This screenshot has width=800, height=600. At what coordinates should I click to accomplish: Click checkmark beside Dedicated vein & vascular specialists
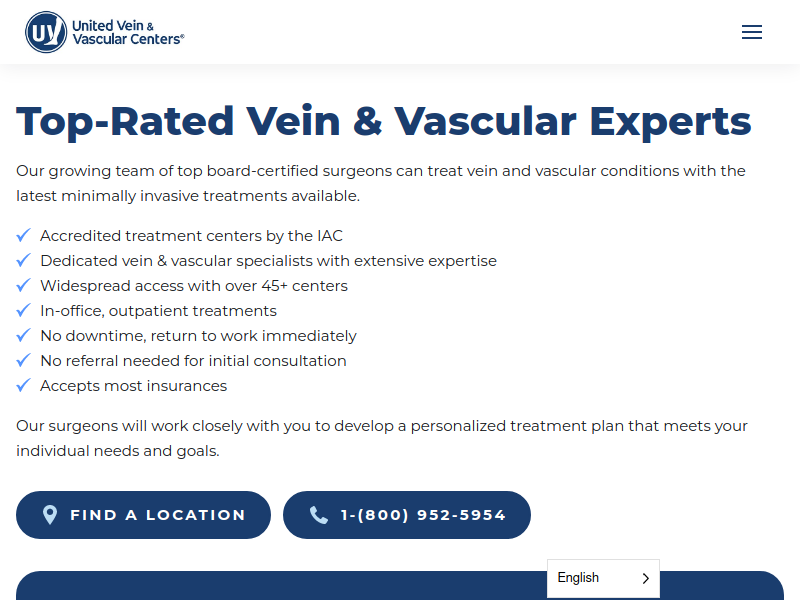click(x=23, y=260)
